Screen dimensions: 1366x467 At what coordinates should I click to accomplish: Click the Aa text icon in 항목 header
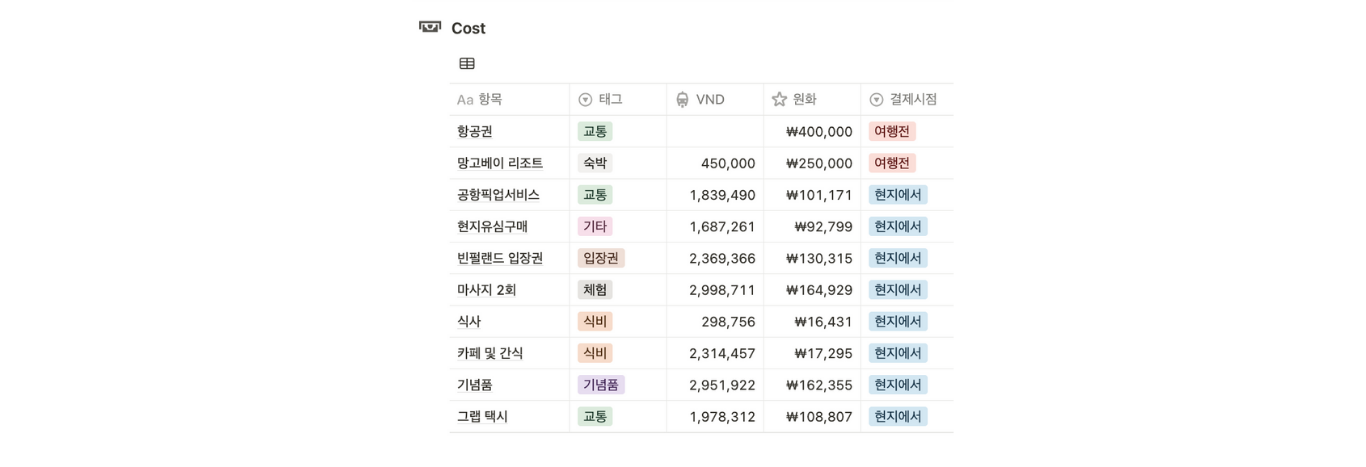(x=465, y=100)
